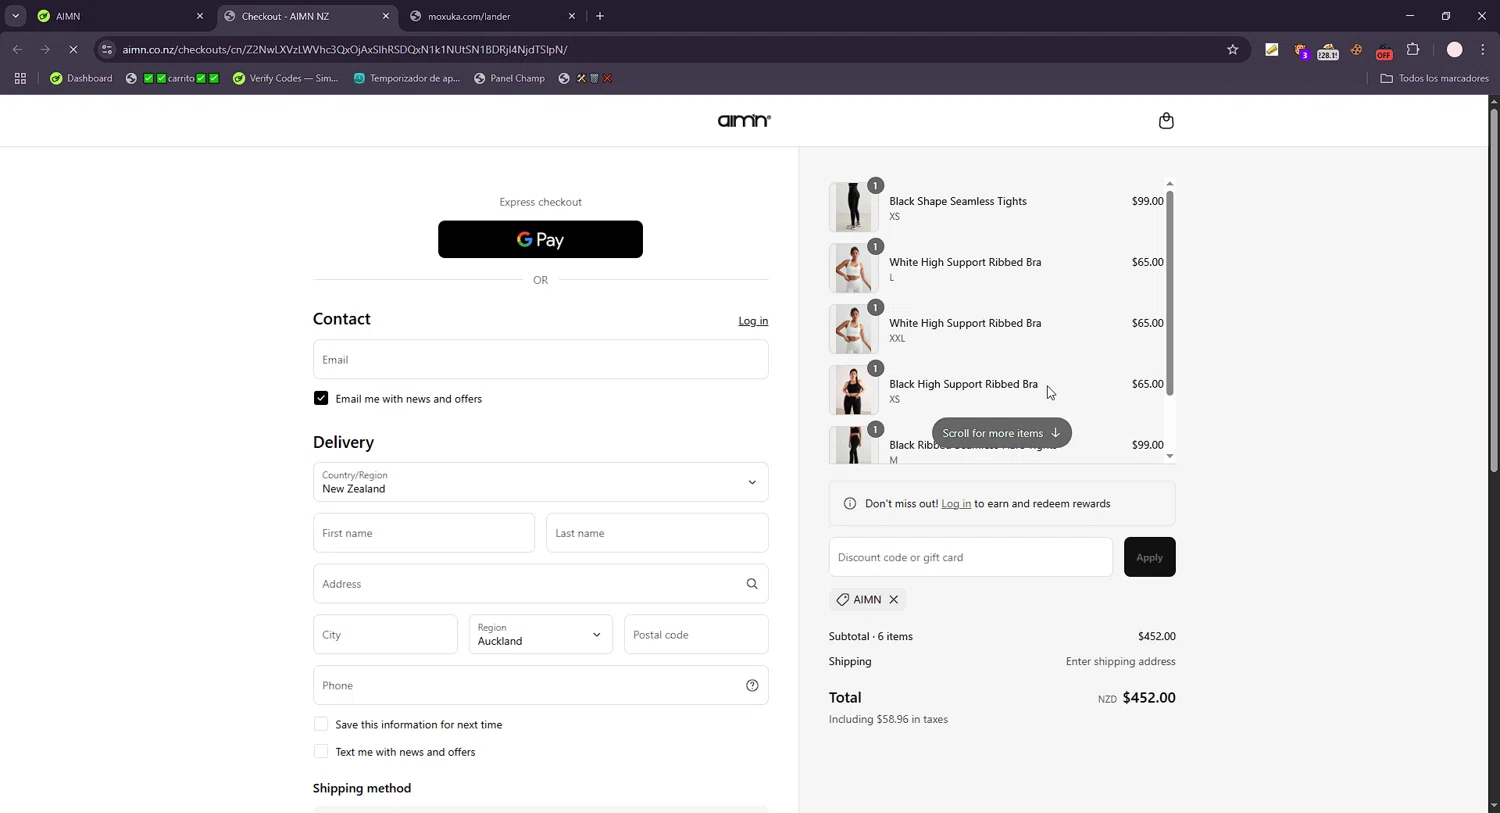
Task: Open the cookie extension with badge 3
Action: [1300, 50]
